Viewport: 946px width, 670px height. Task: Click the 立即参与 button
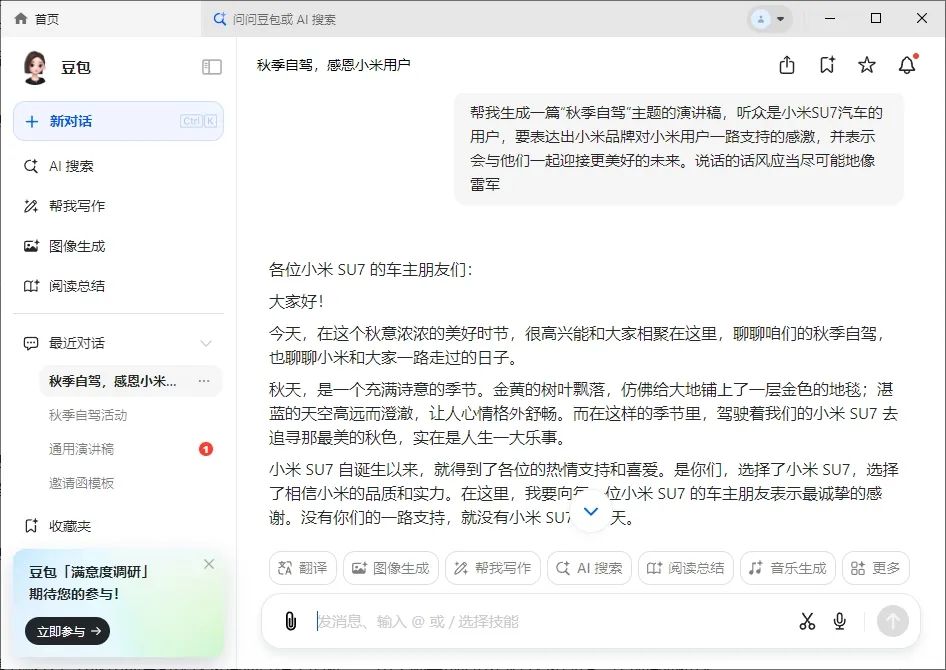tap(68, 631)
